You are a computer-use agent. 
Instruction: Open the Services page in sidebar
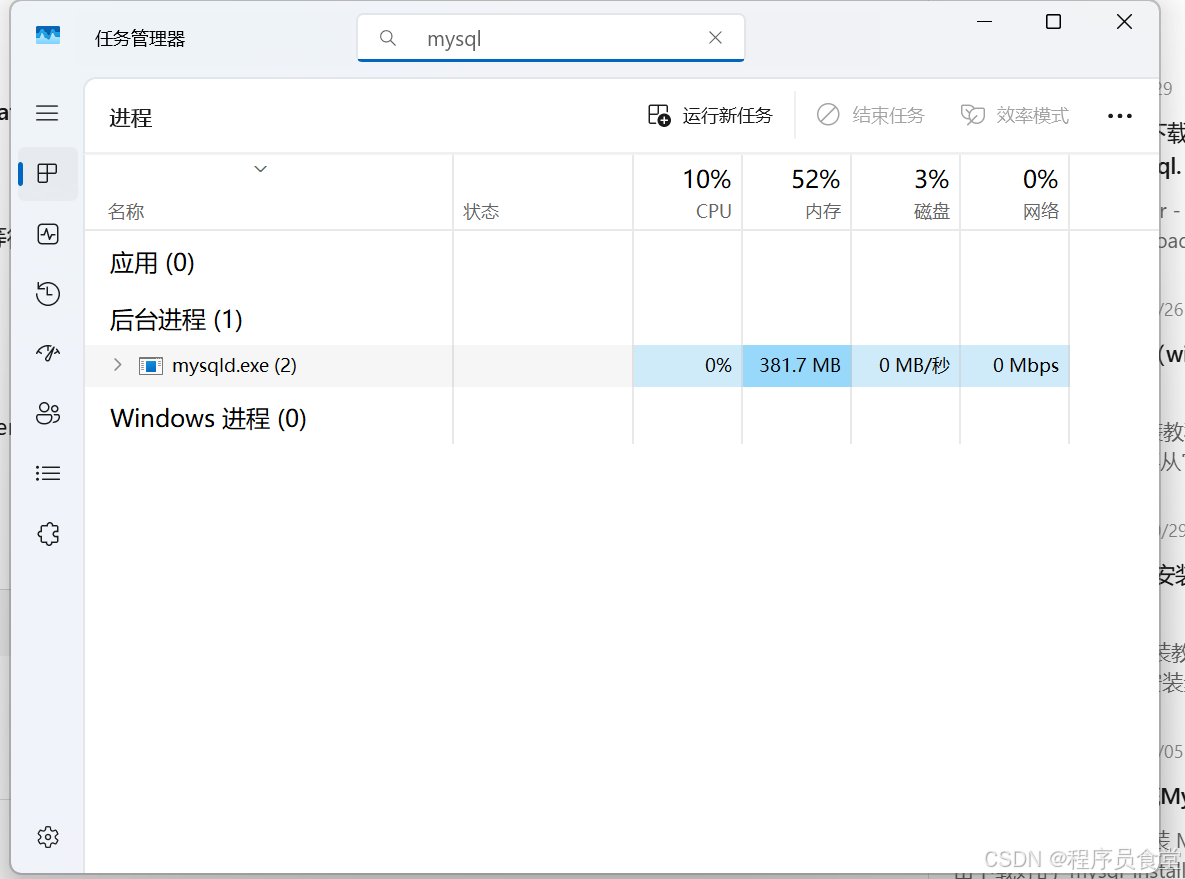pyautogui.click(x=48, y=534)
